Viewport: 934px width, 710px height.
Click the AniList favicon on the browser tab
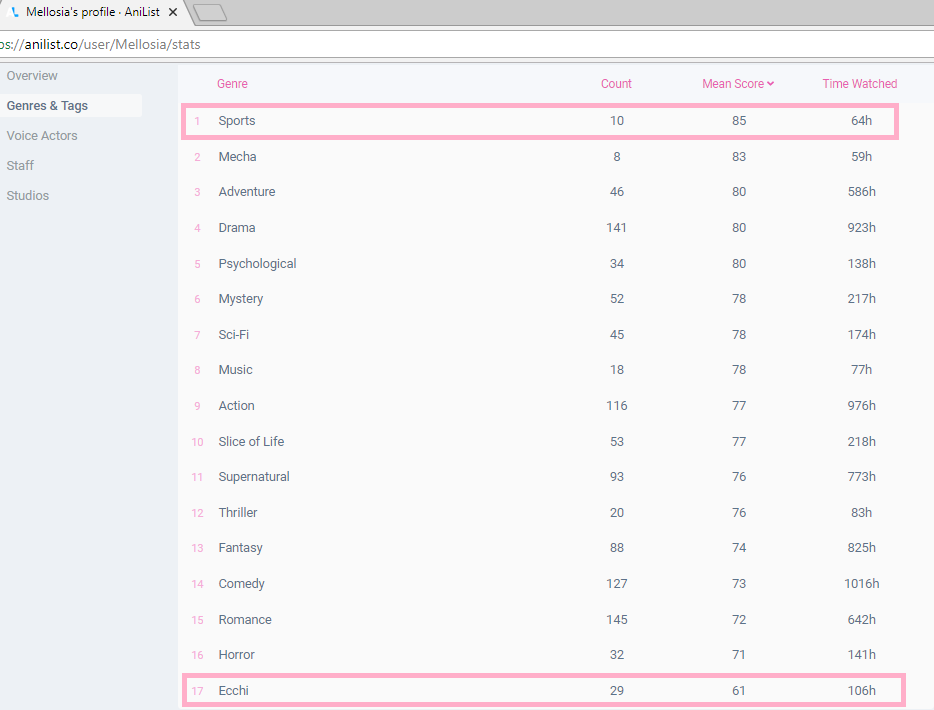click(x=14, y=12)
